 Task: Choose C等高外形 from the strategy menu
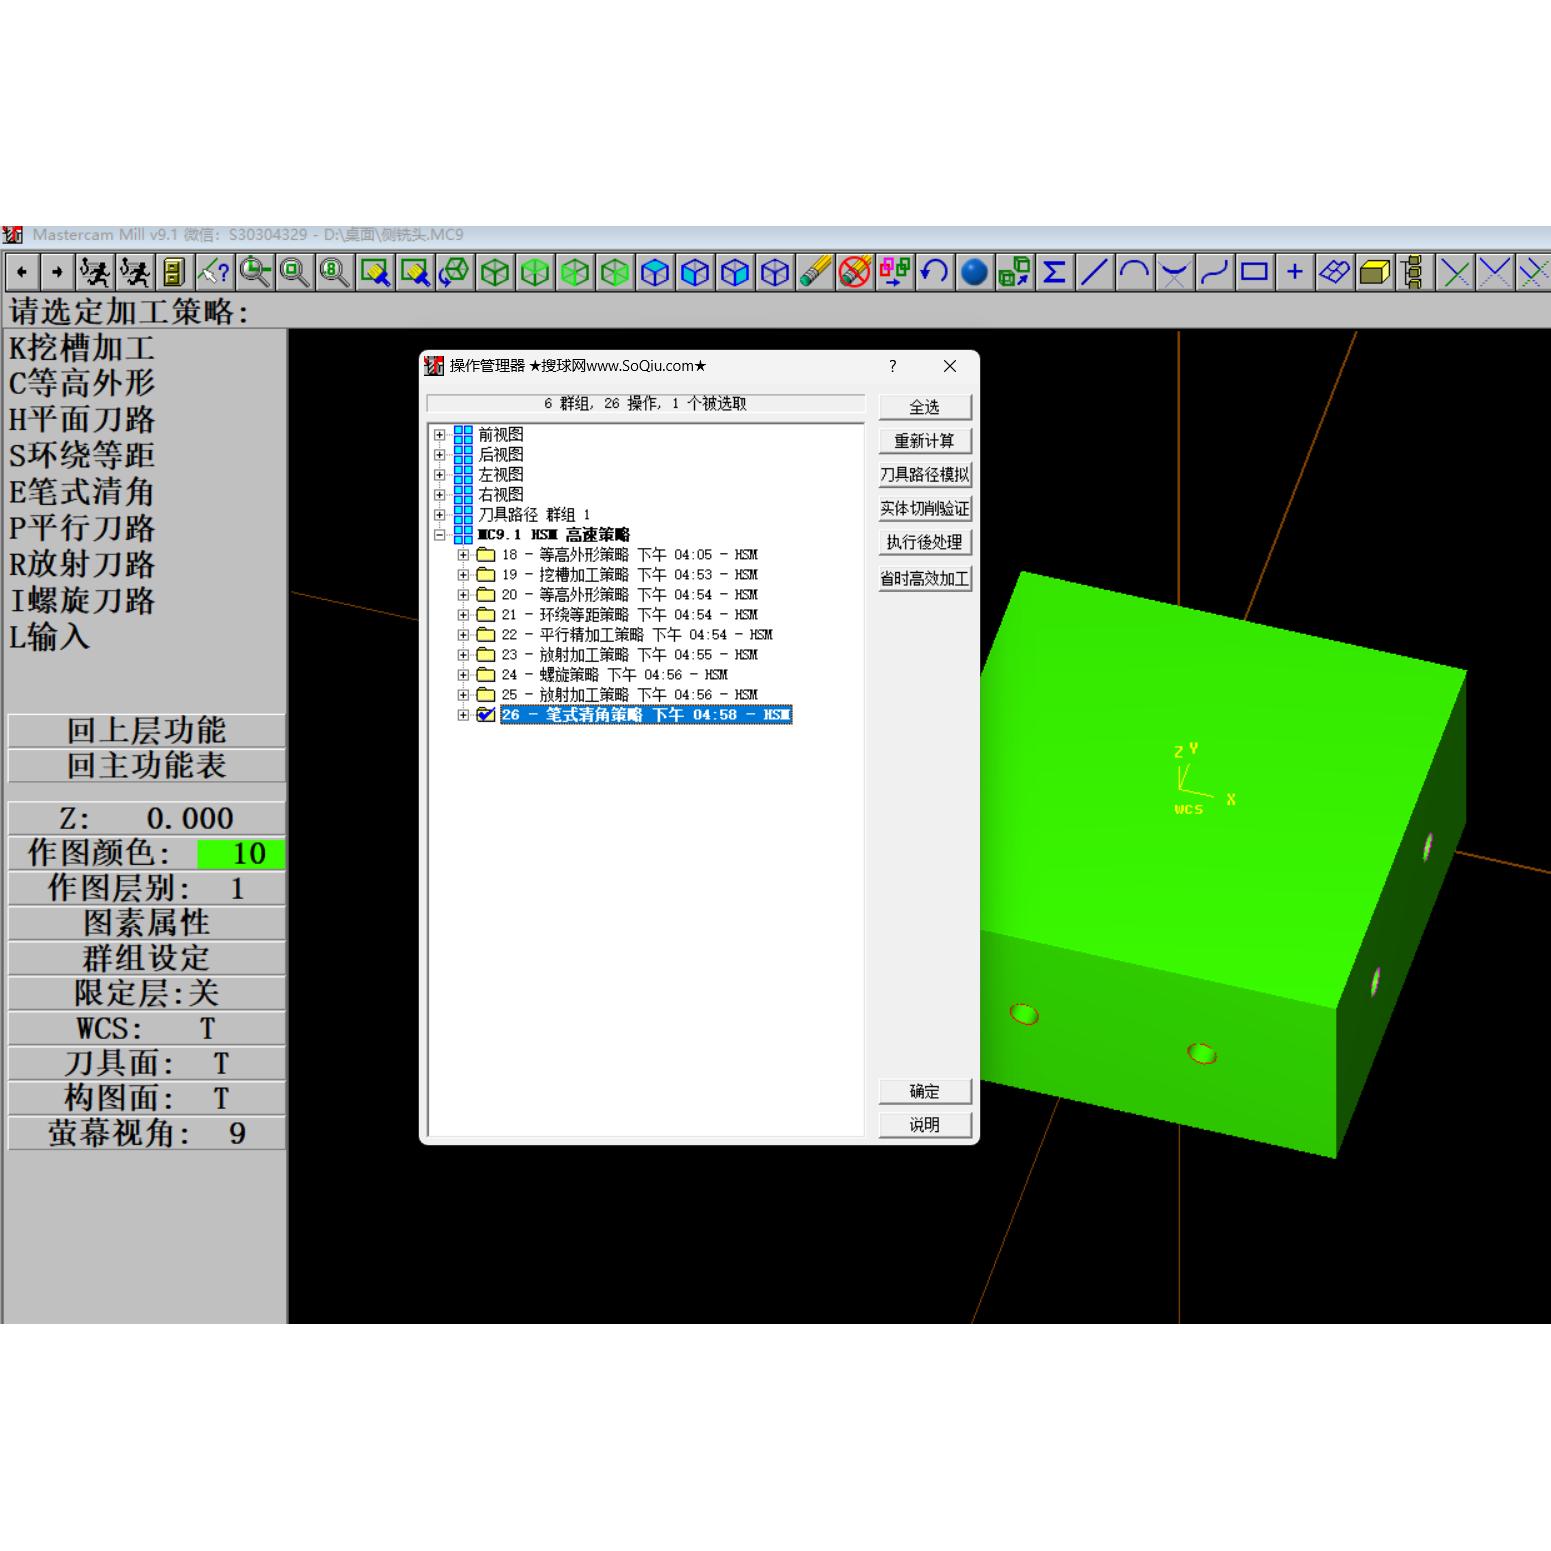click(x=82, y=383)
